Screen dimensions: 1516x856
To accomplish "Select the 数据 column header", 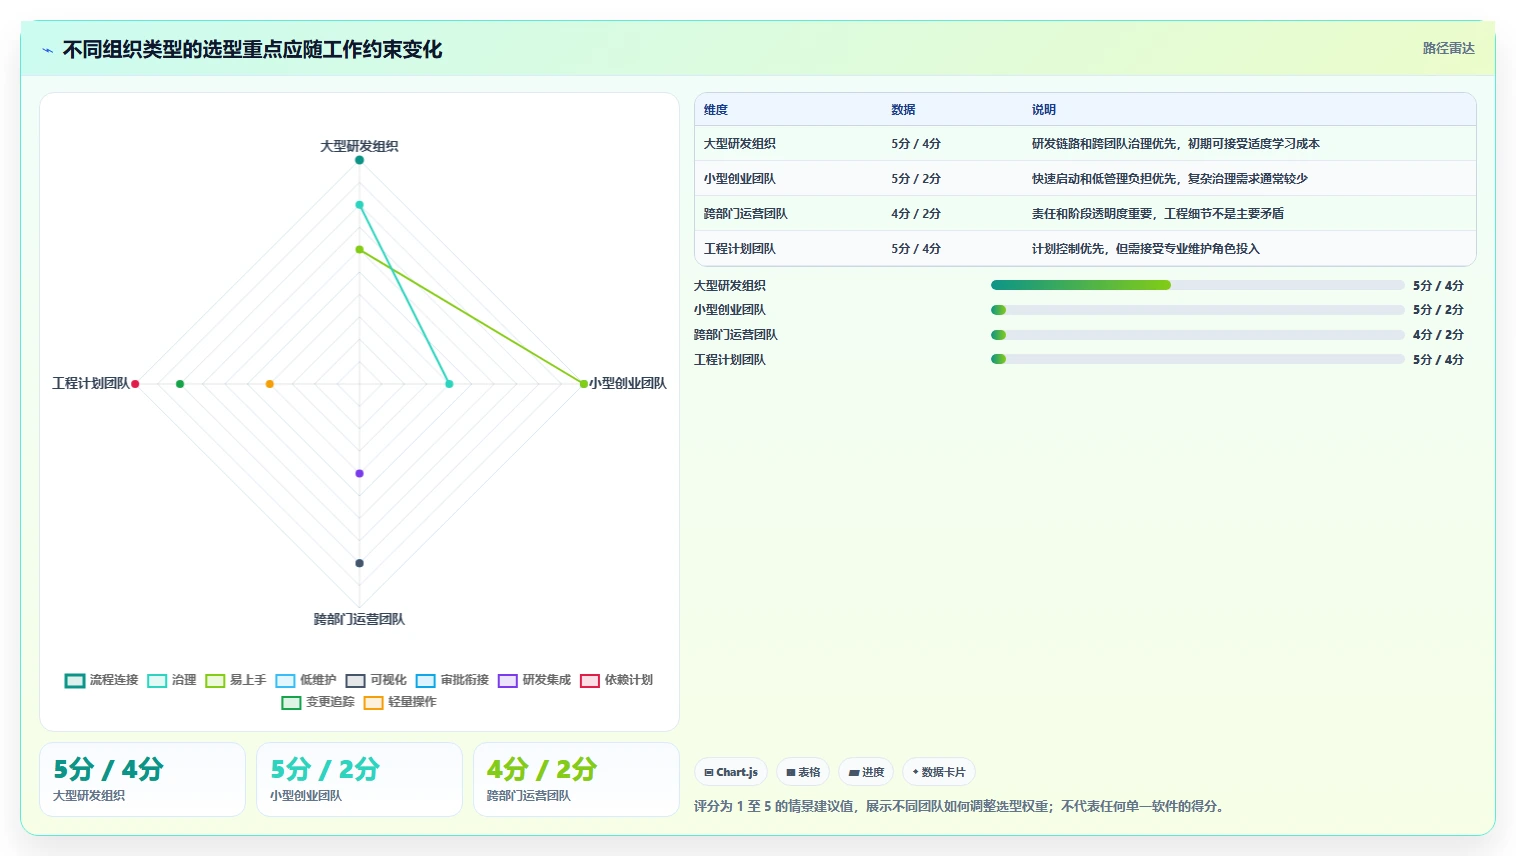I will pos(903,110).
